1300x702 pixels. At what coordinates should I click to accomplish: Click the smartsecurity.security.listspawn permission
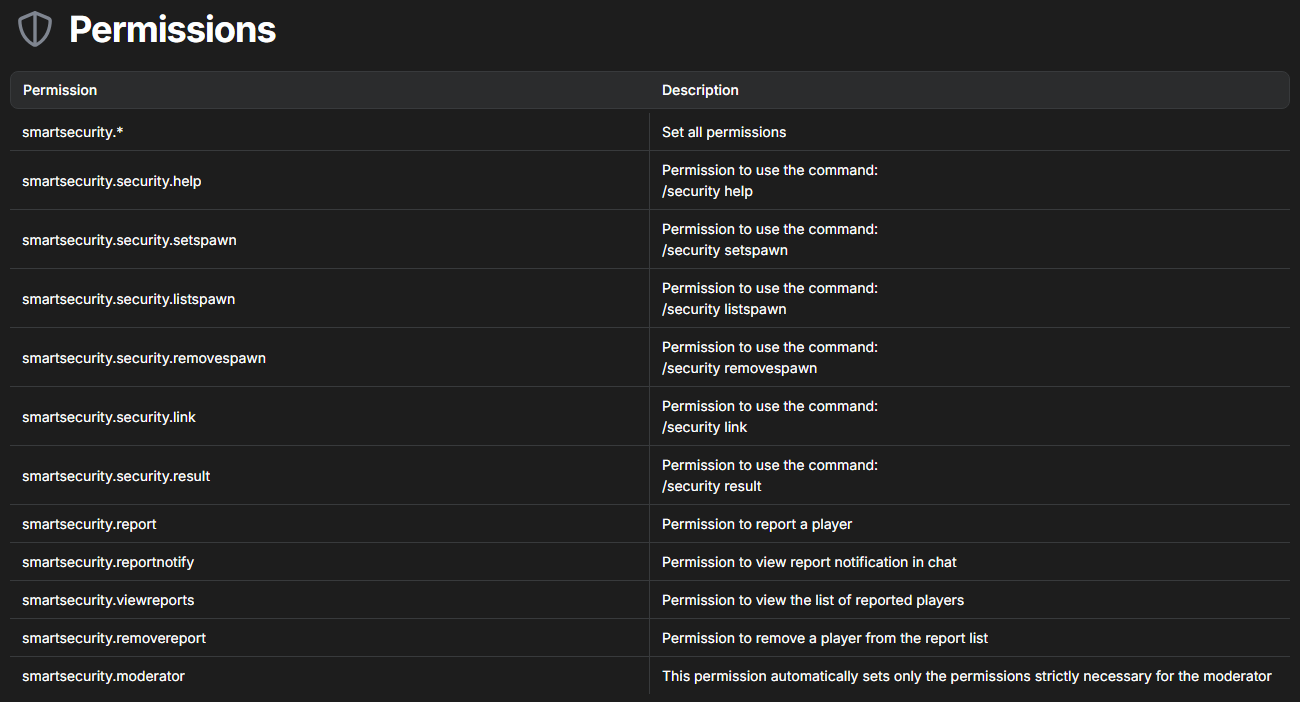point(128,299)
